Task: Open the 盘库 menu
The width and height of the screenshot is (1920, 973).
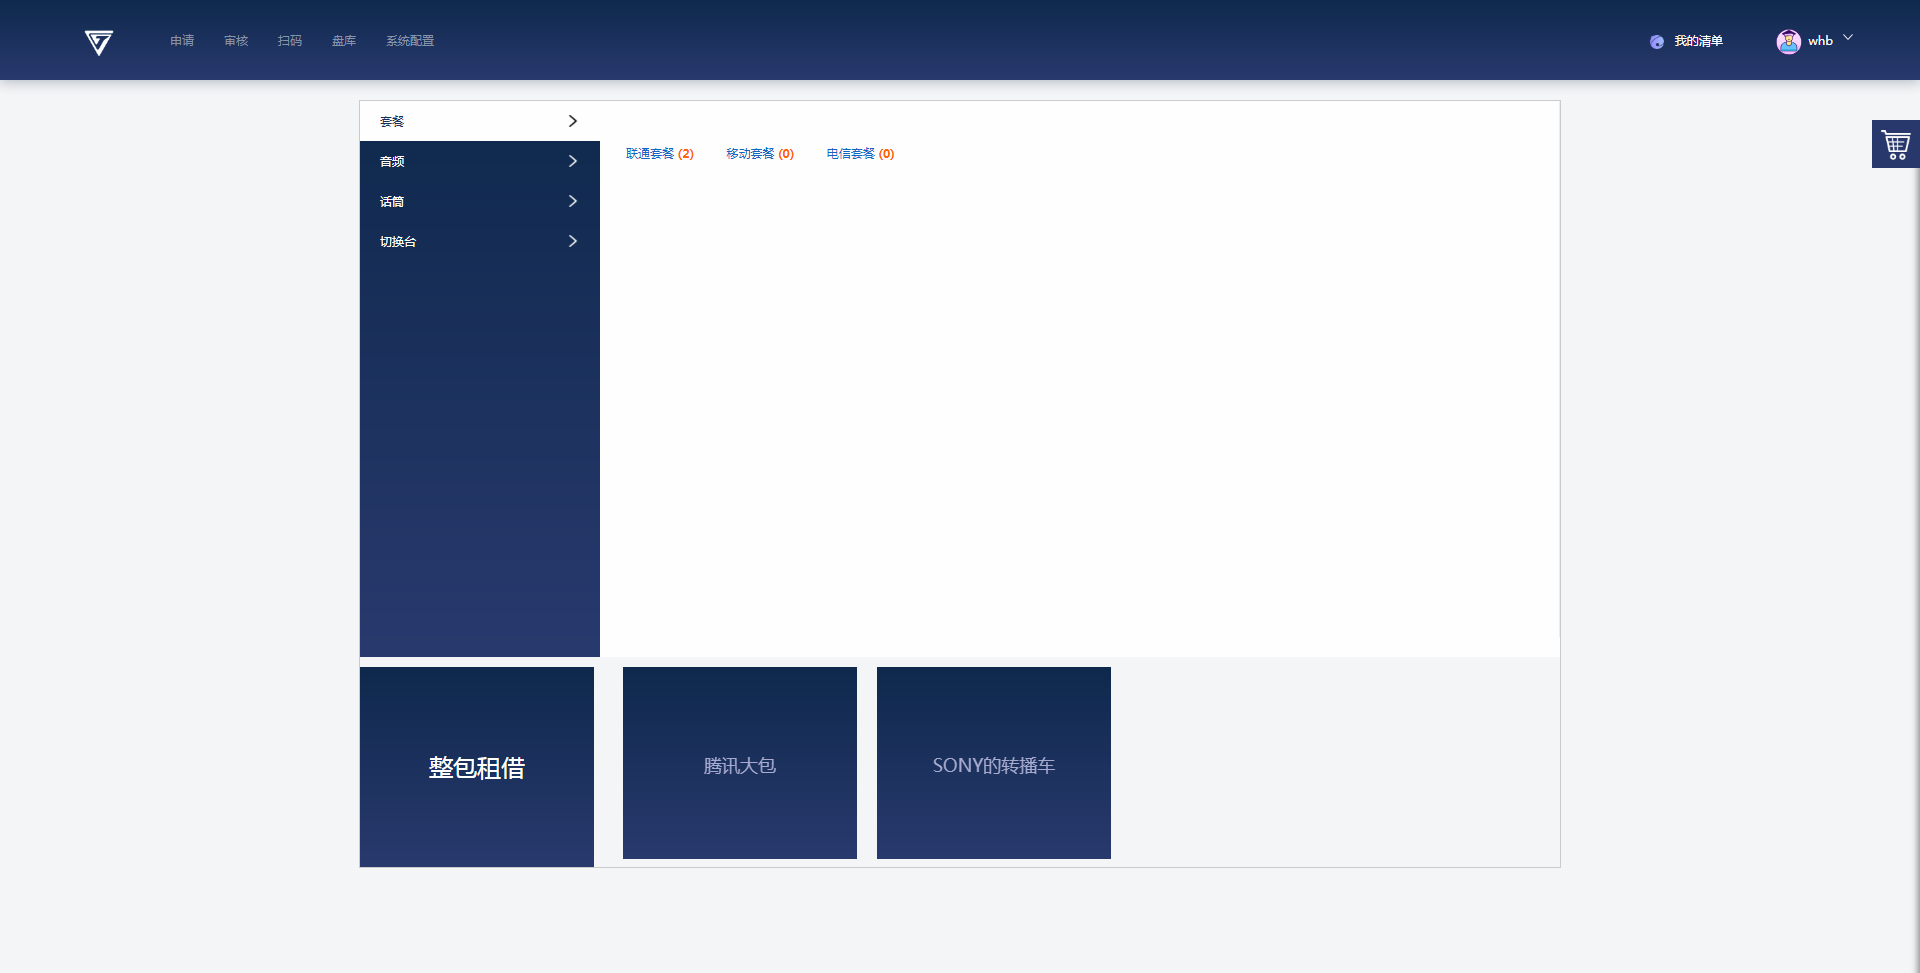Action: pos(344,41)
